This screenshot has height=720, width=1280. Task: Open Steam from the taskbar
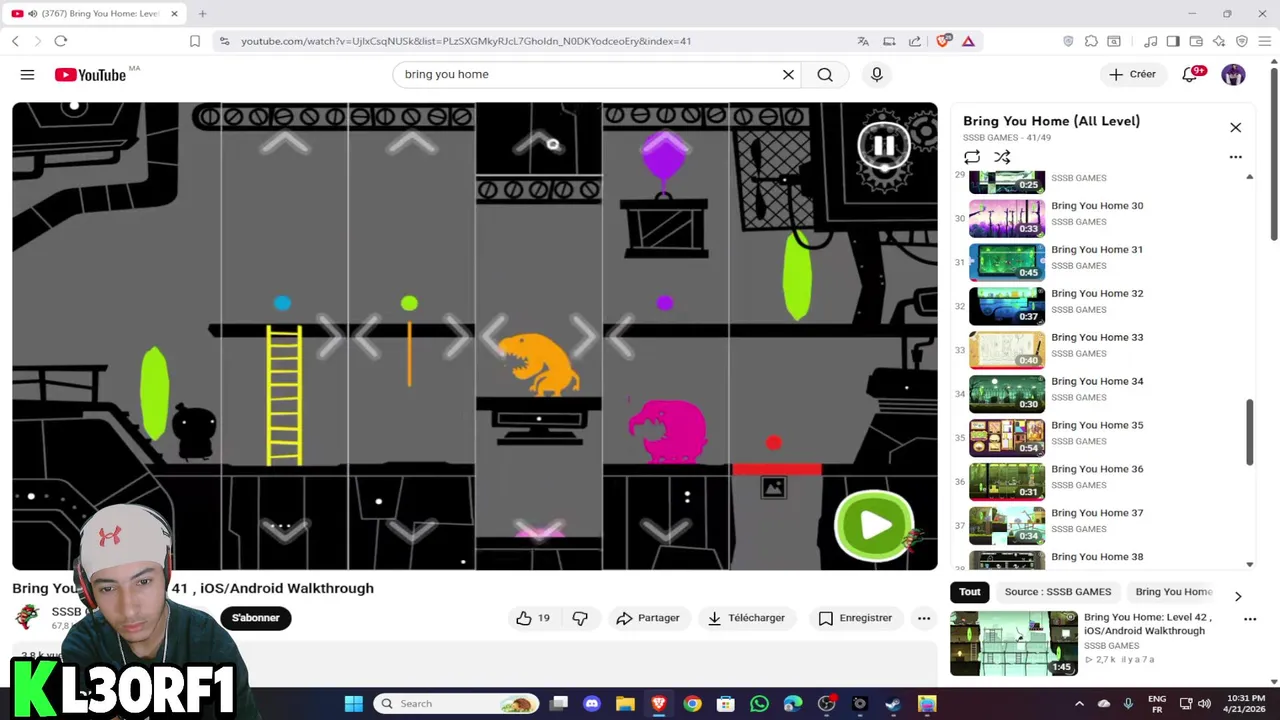click(x=893, y=704)
